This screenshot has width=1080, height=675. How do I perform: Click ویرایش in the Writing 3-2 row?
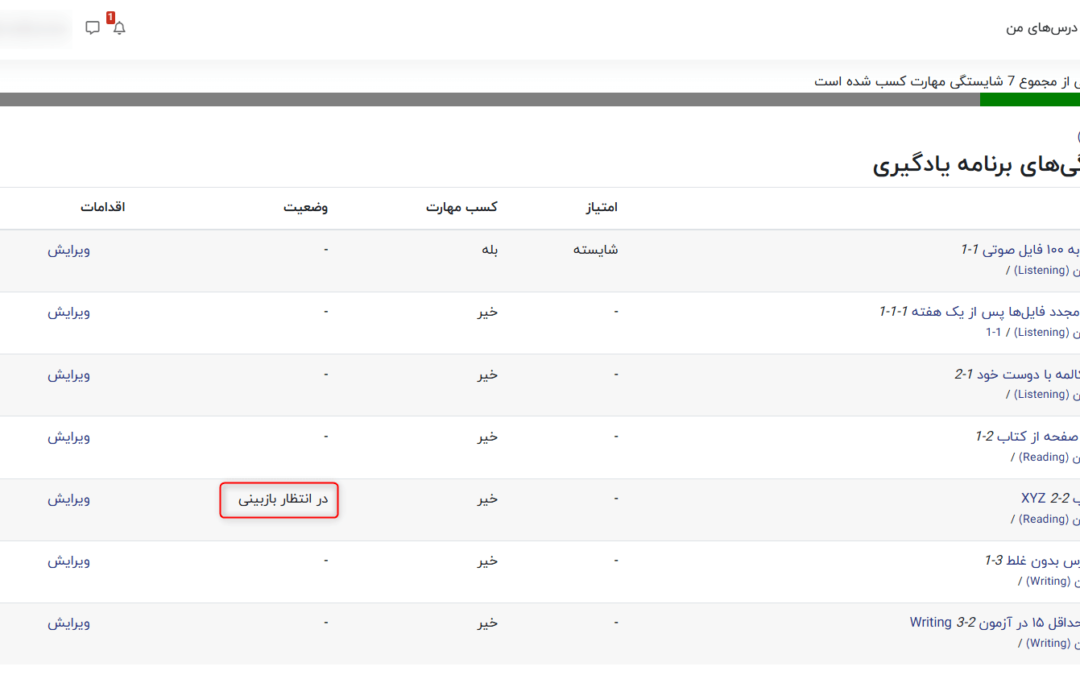click(x=69, y=622)
